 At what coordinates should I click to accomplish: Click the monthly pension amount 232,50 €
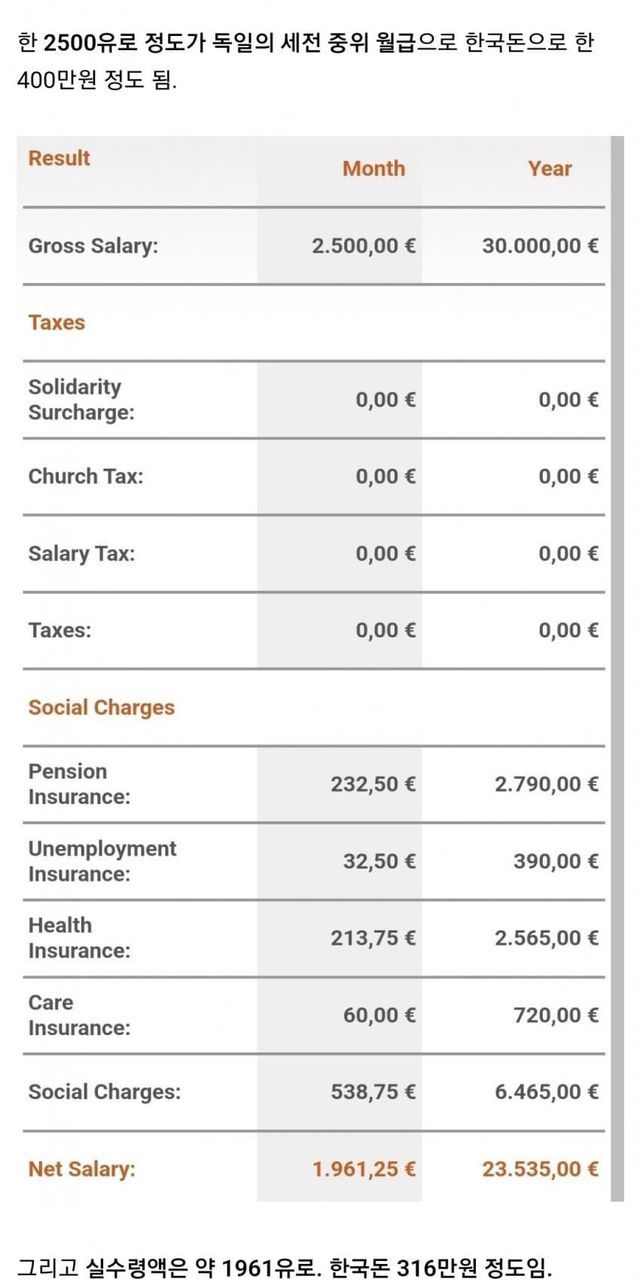373,784
